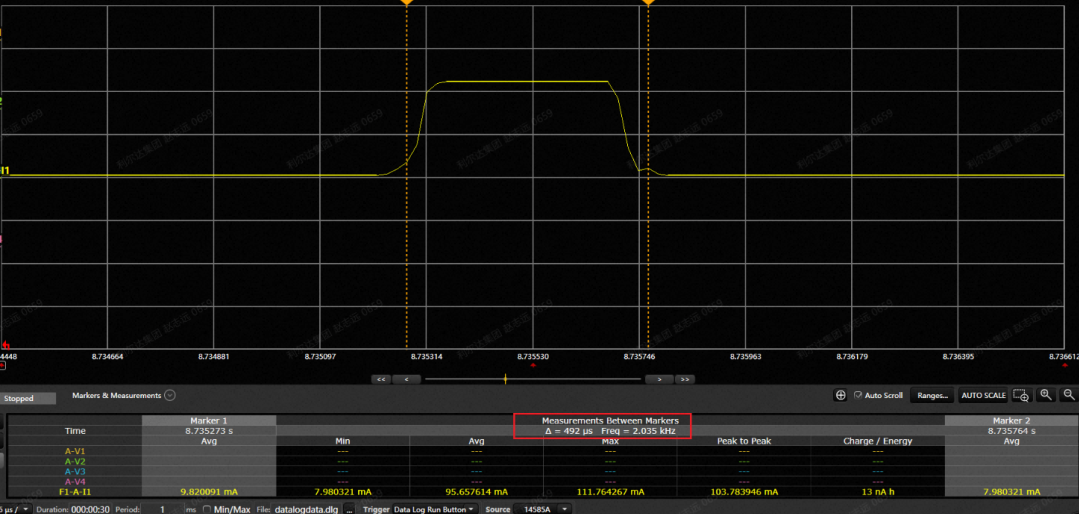1079x514 pixels.
Task: Jump to end with the >> button
Action: [x=684, y=380]
